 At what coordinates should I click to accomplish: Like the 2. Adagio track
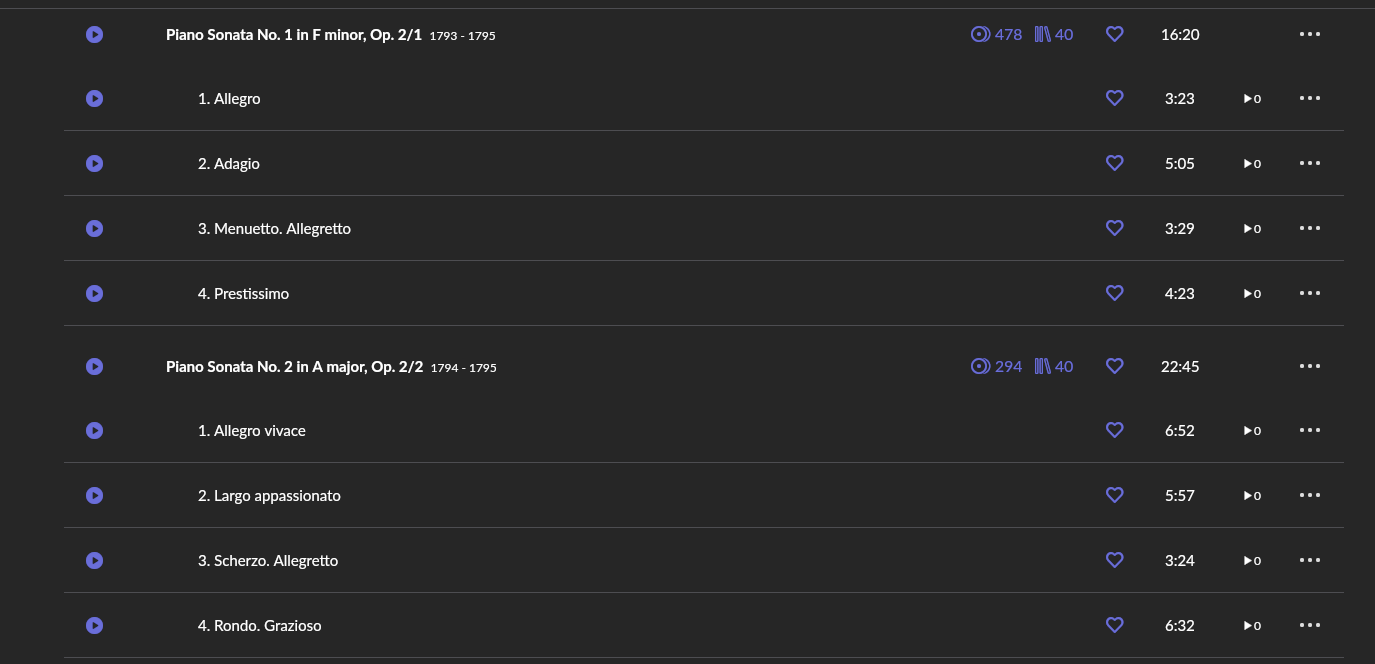[1115, 163]
